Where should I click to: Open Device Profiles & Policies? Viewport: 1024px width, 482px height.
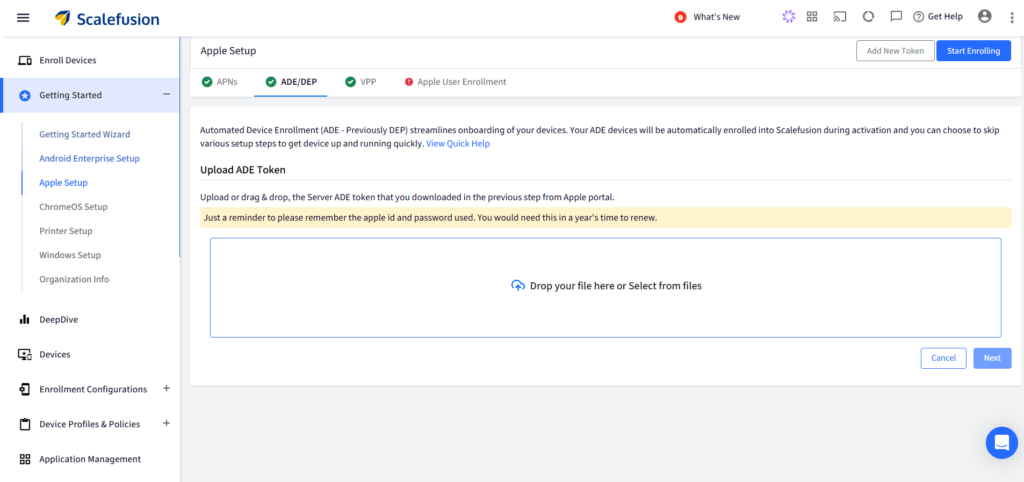click(89, 425)
